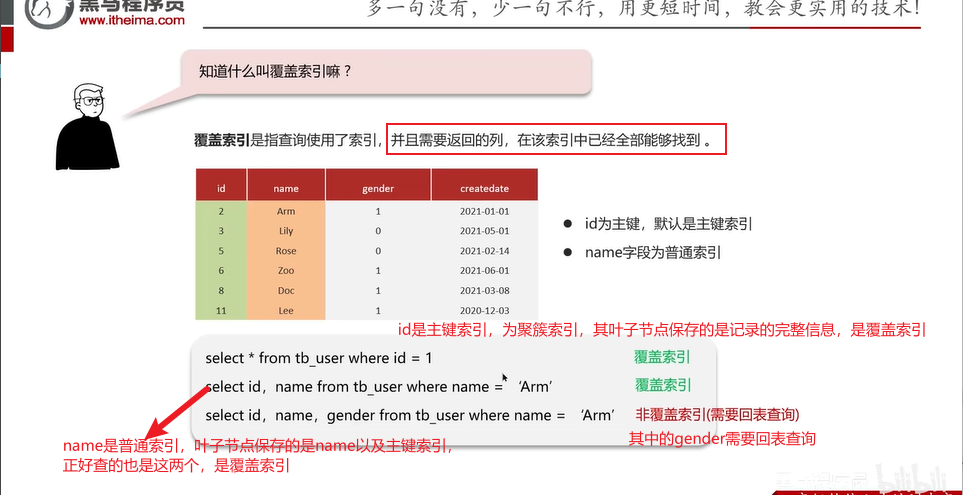Select gender value in the Arm row
This screenshot has width=963, height=495.
(x=378, y=211)
